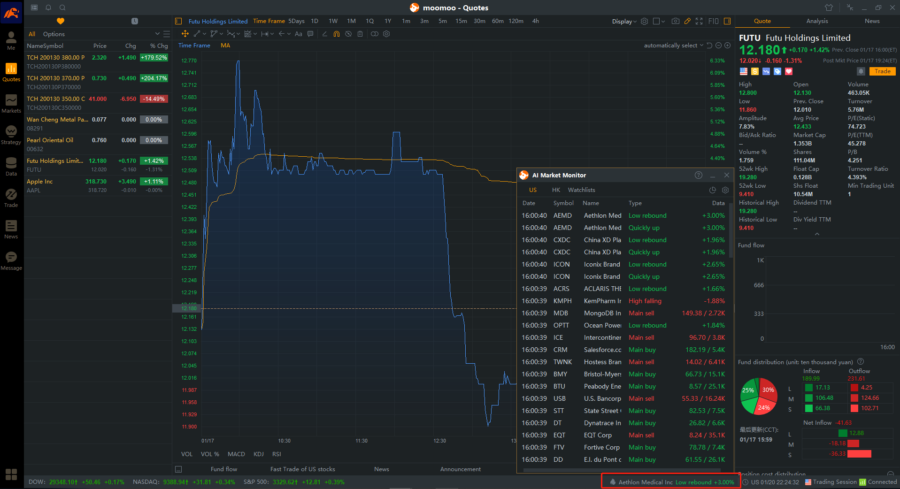
Task: Collapse the quote details chevron
Action: (817, 234)
